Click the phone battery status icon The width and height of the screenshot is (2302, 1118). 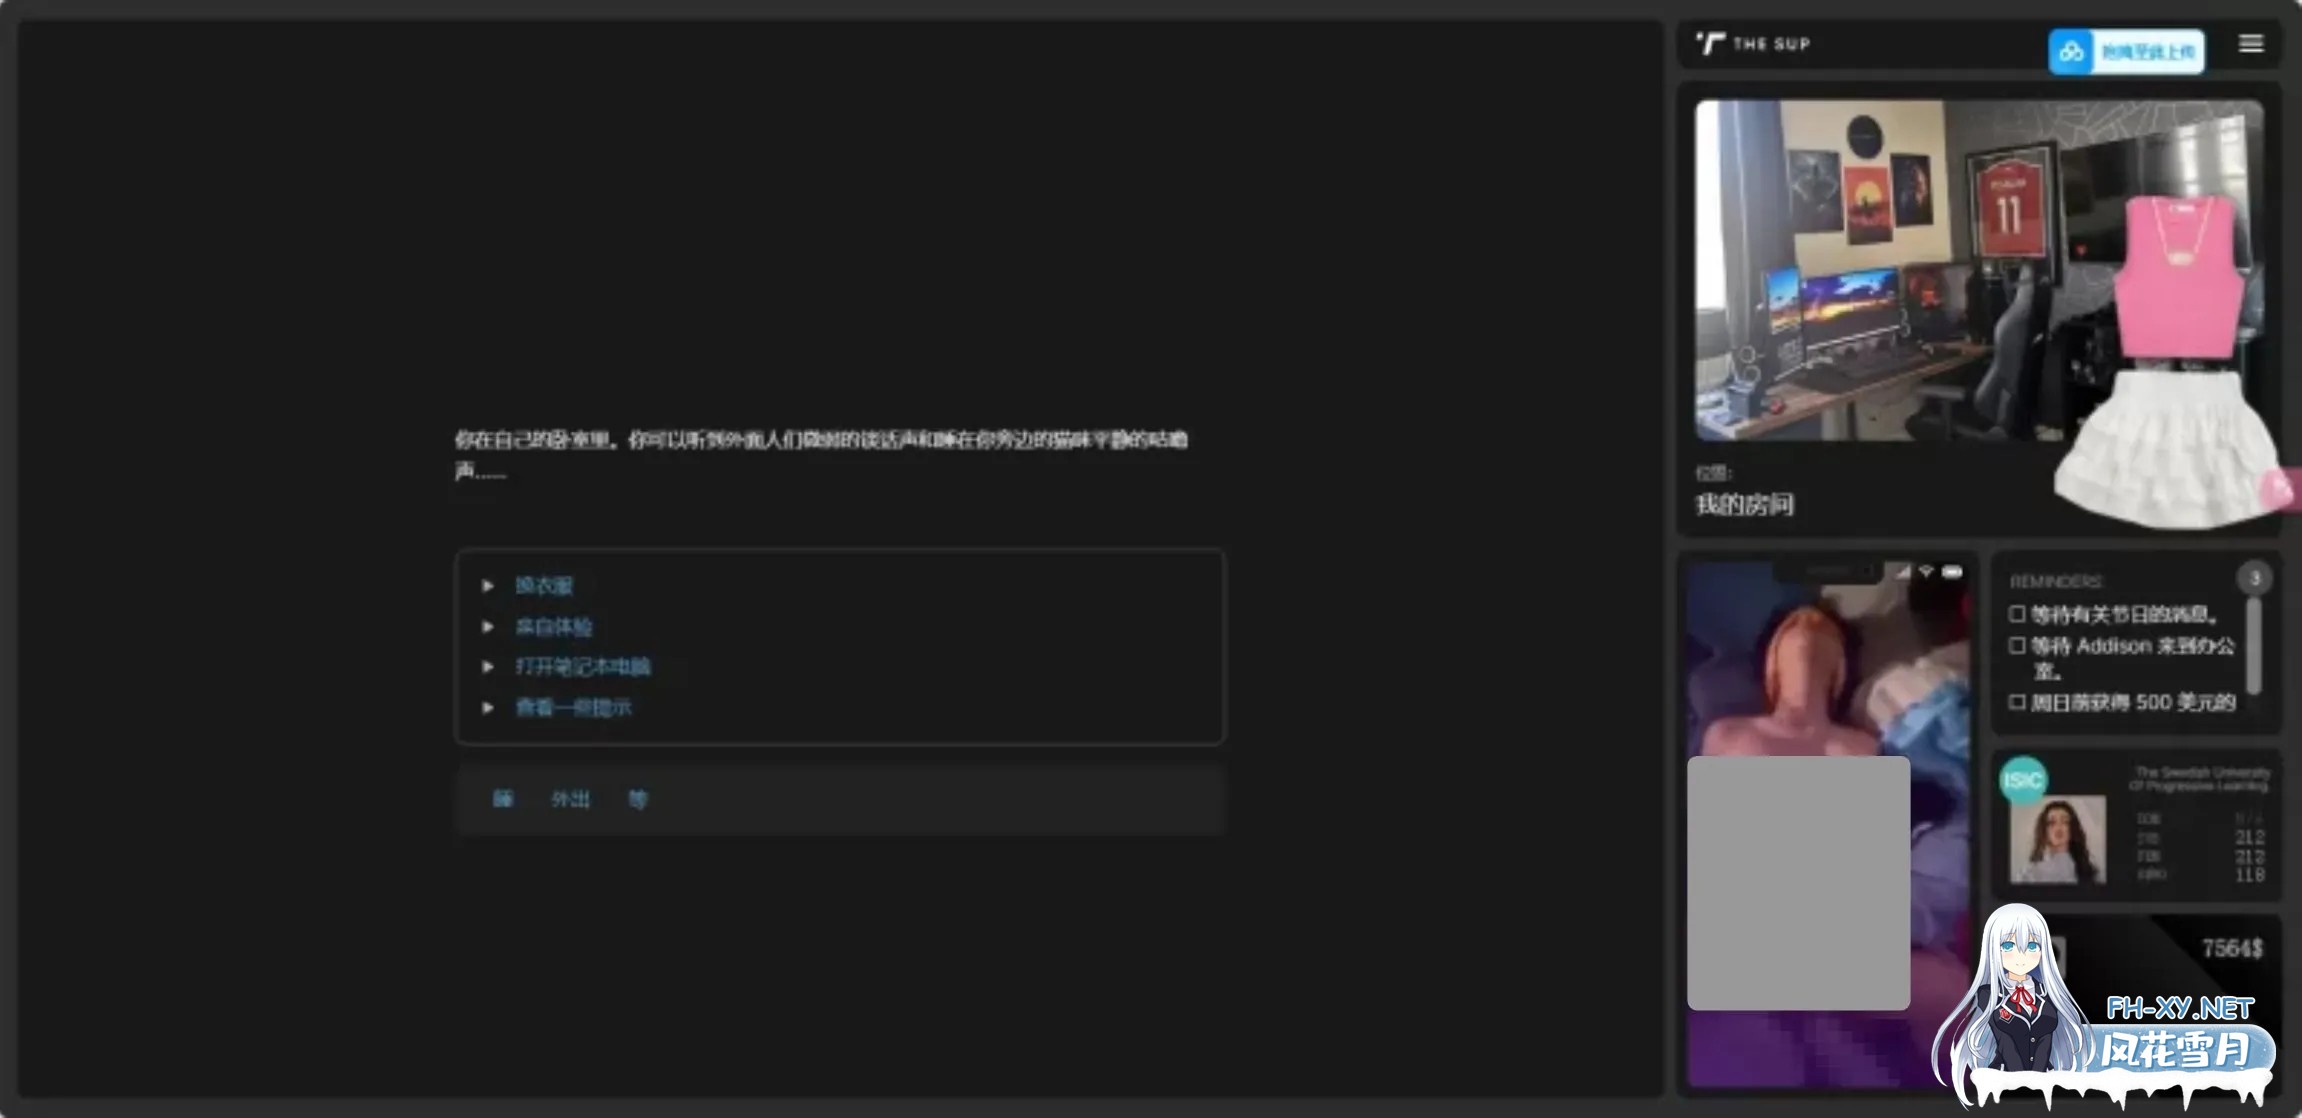(x=1952, y=572)
